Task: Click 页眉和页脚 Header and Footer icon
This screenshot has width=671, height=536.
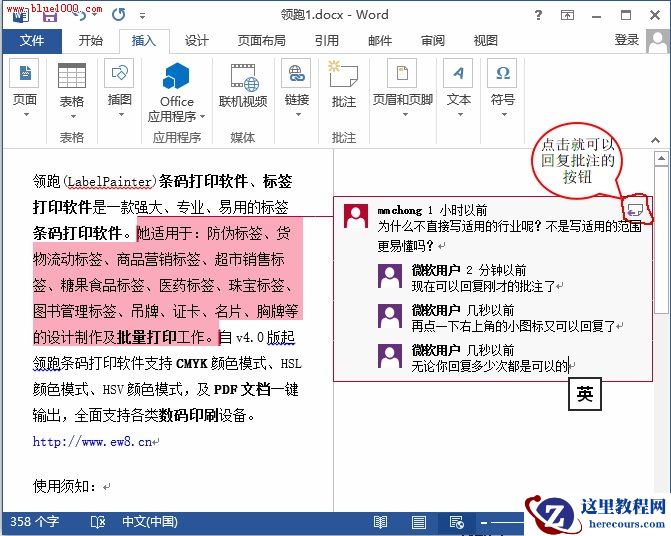Action: (x=402, y=73)
